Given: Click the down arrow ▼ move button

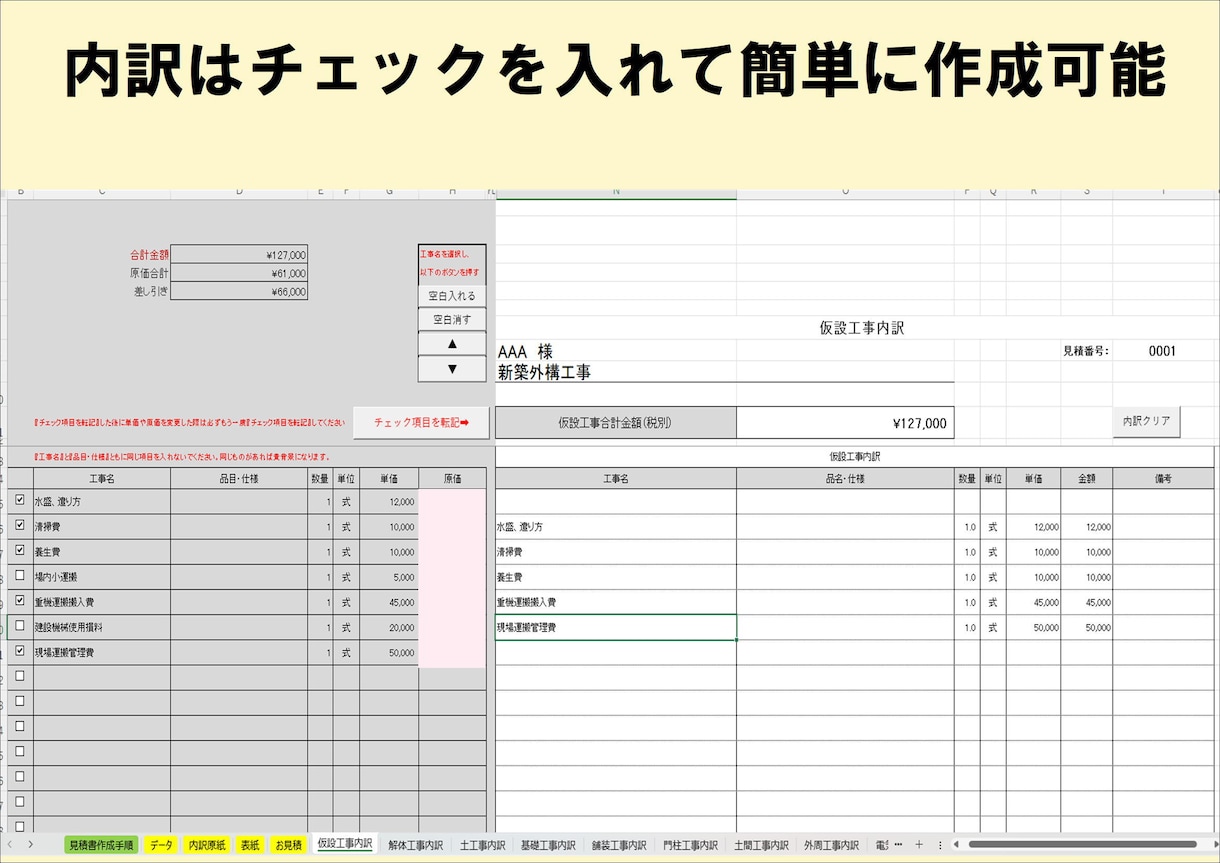Looking at the screenshot, I should [452, 368].
